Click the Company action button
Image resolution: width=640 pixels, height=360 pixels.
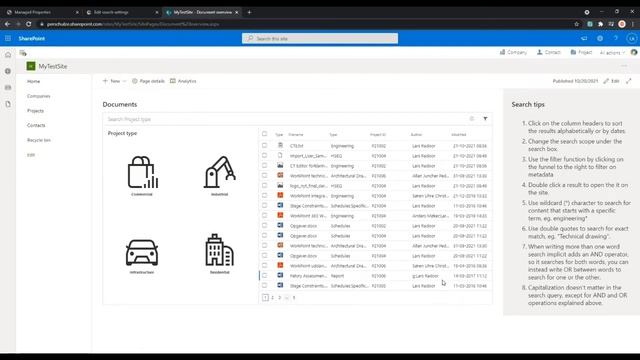click(513, 52)
